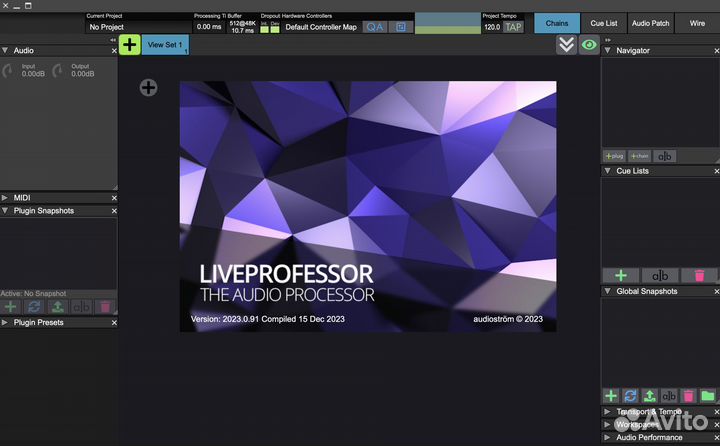The width and height of the screenshot is (720, 446).
Task: Collapse the Cue Lists panel
Action: pyautogui.click(x=608, y=171)
